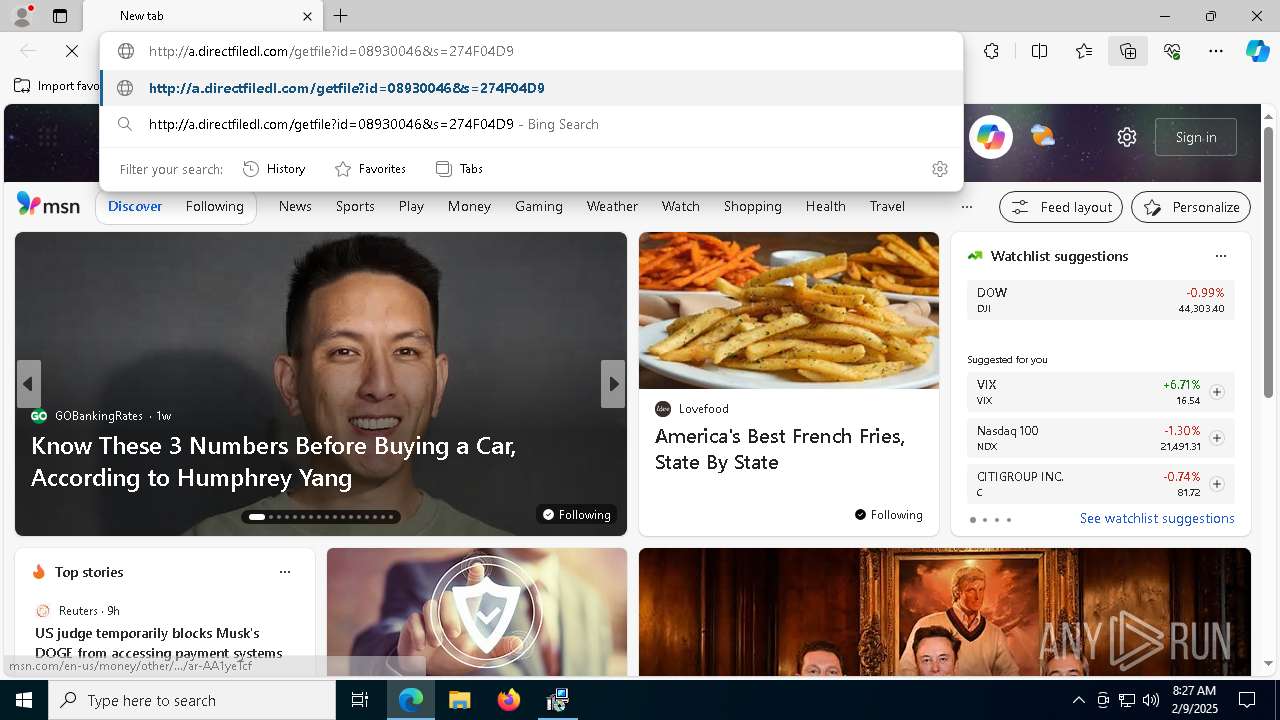Switch to the Following tab
The width and height of the screenshot is (1280, 720).
pyautogui.click(x=214, y=206)
